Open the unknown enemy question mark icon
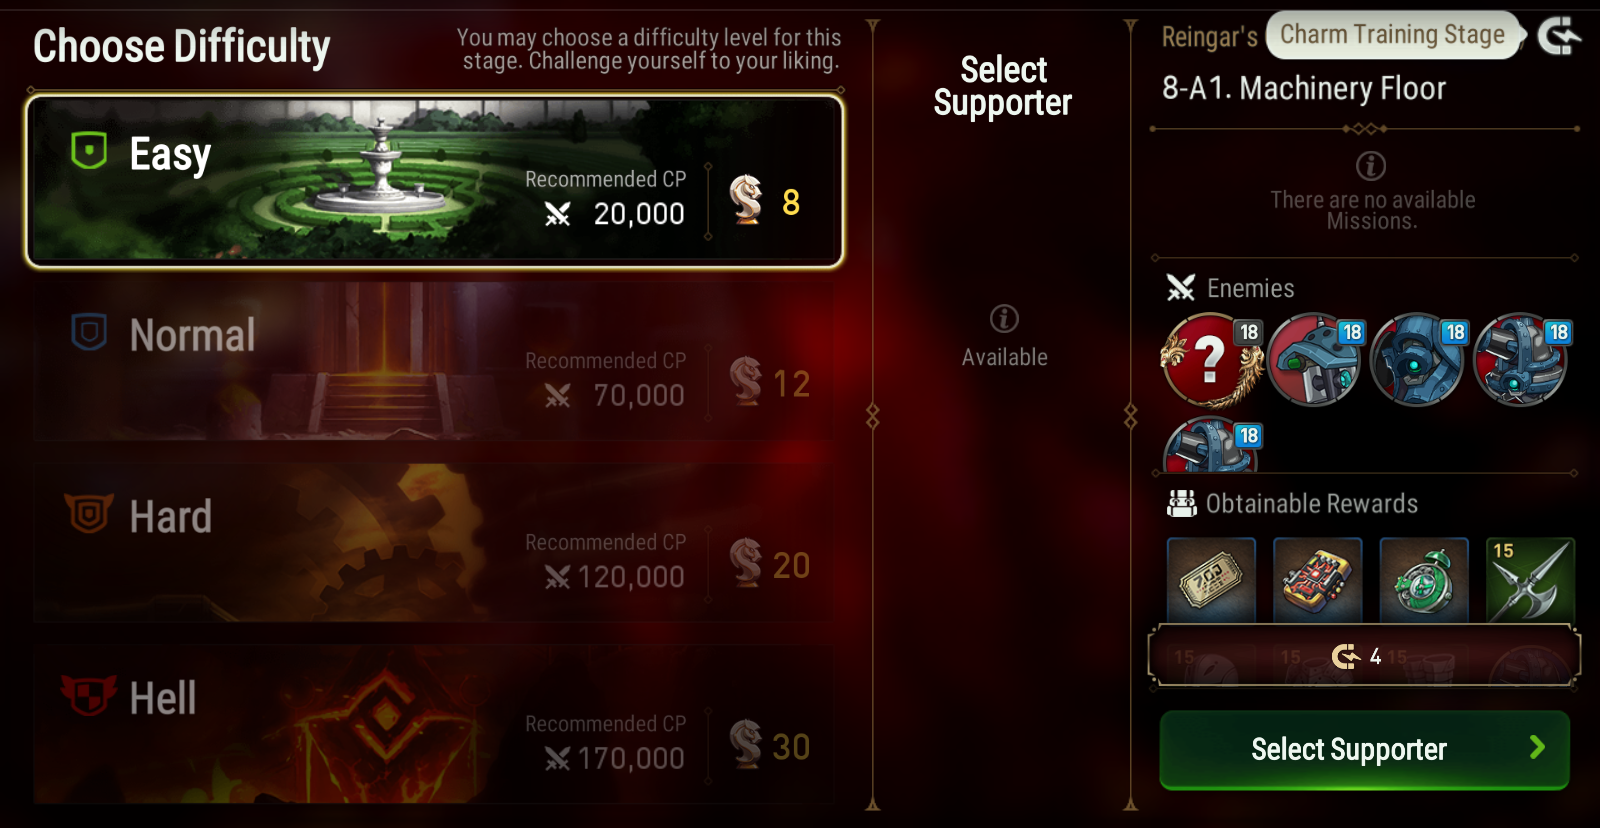The image size is (1600, 828). [x=1211, y=360]
